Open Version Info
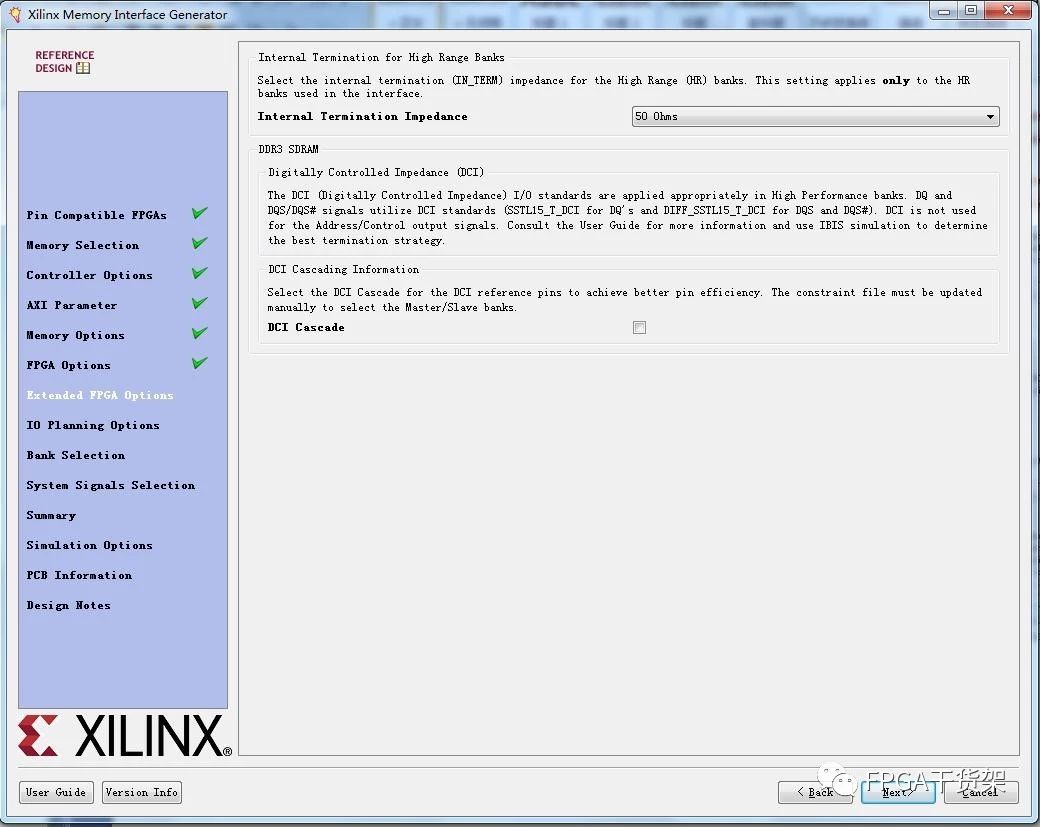The image size is (1040, 827). tap(142, 793)
